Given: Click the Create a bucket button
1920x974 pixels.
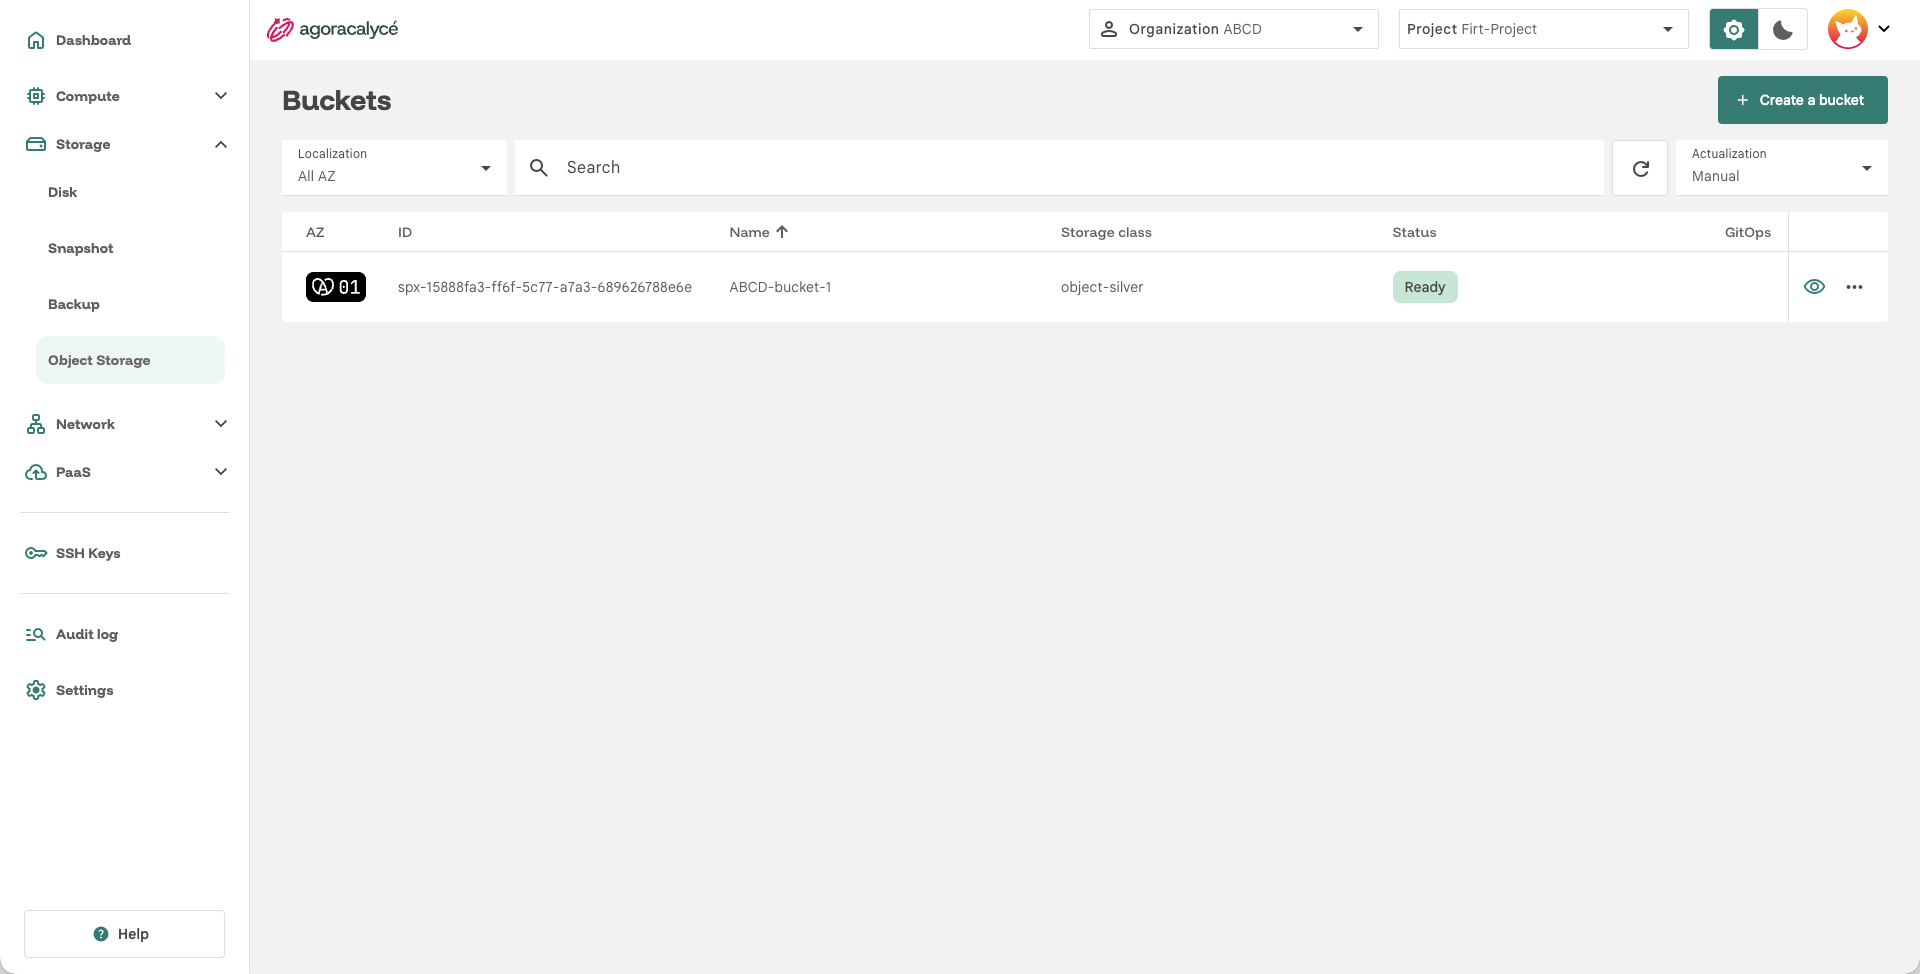Looking at the screenshot, I should [1802, 100].
